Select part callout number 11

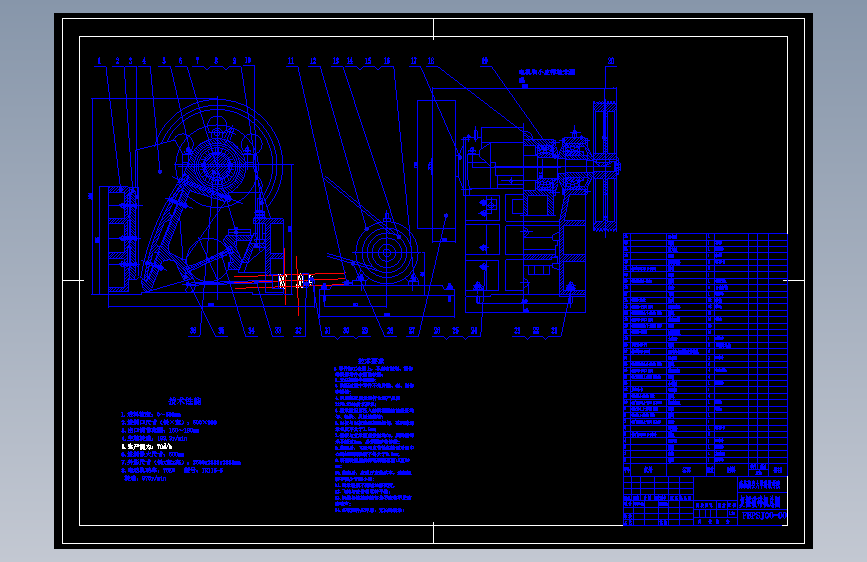point(291,61)
